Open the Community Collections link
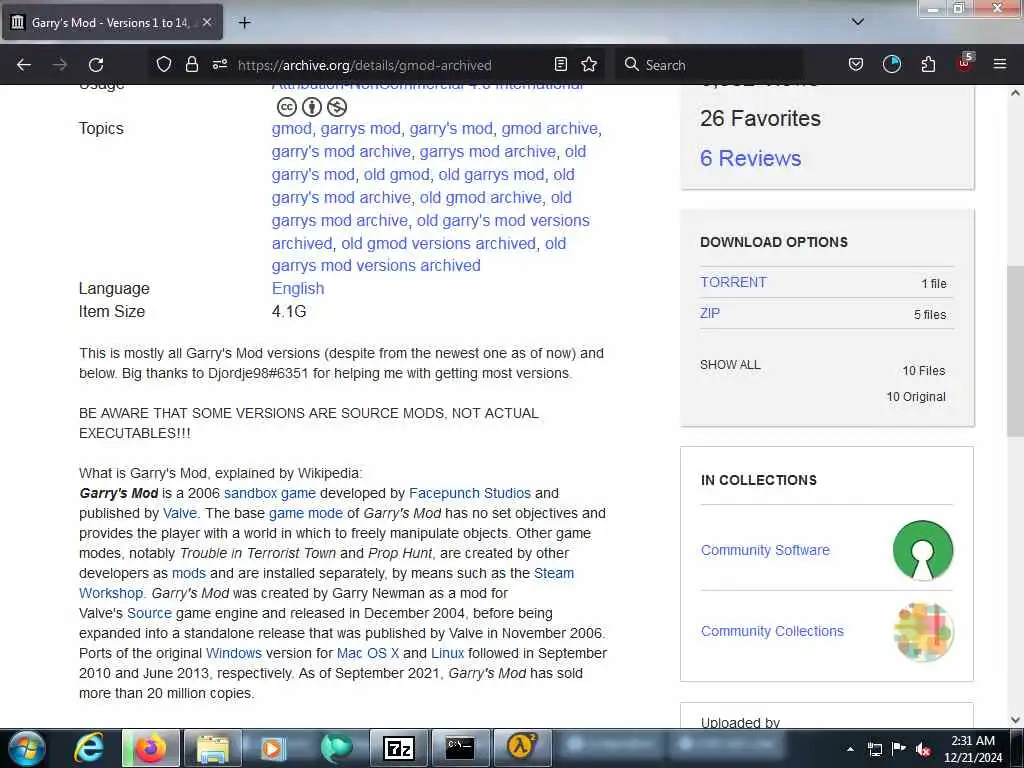This screenshot has width=1024, height=768. point(772,631)
